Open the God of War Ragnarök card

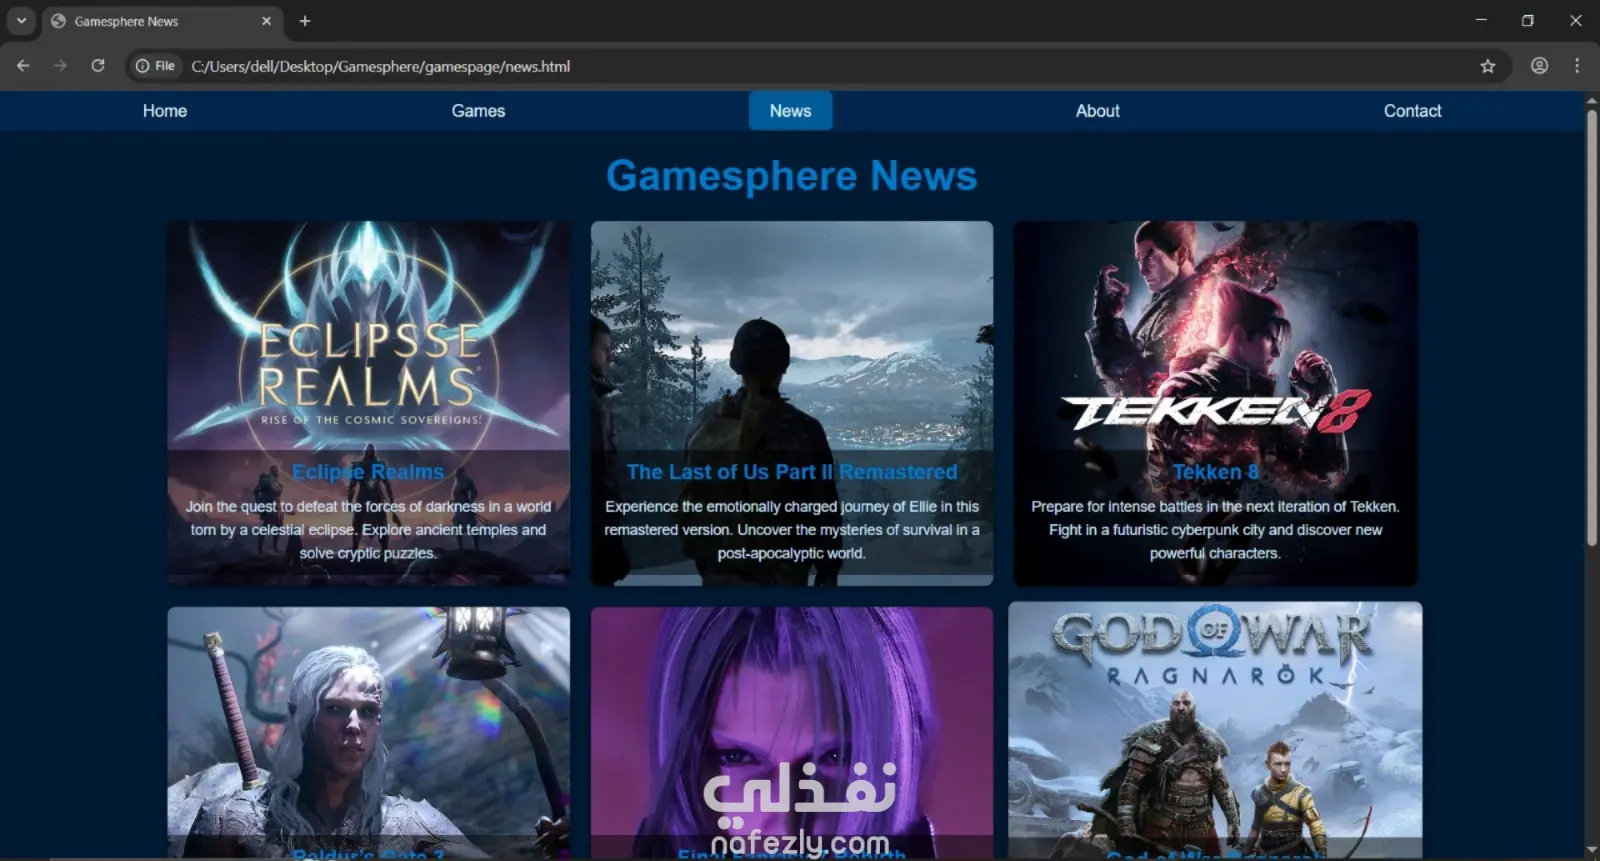(1215, 730)
